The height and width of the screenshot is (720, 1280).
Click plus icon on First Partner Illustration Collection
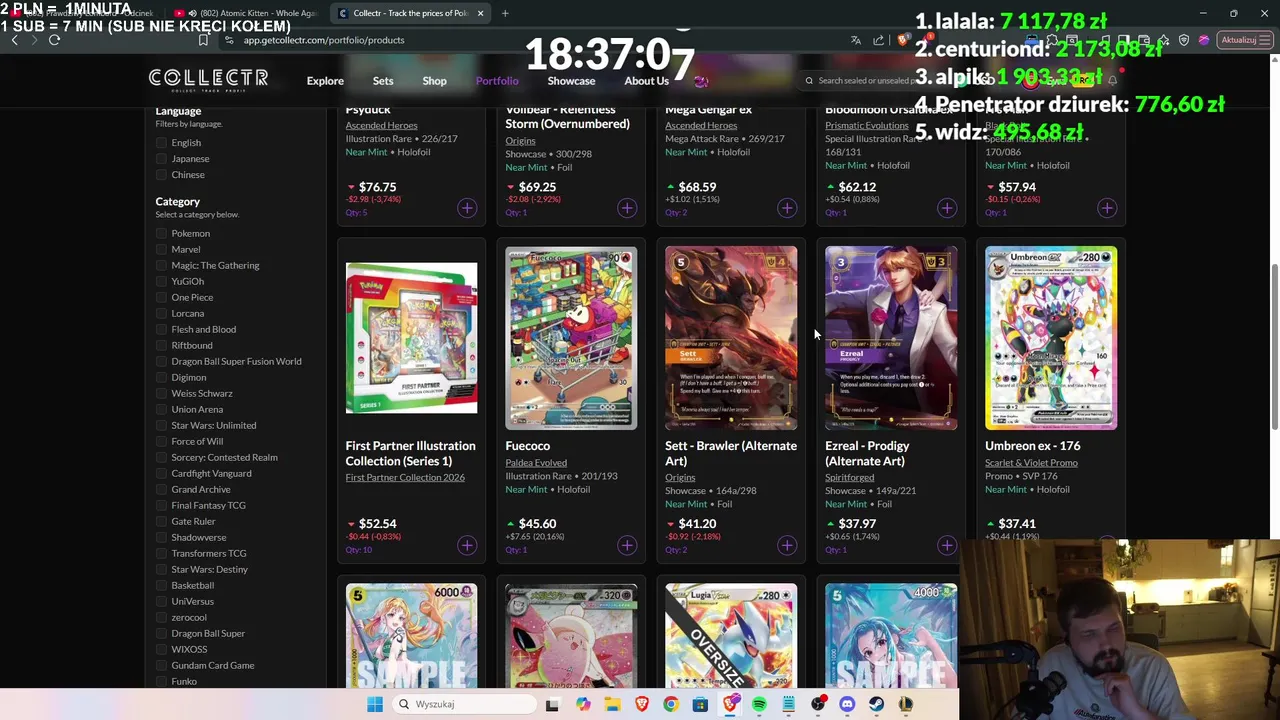click(467, 545)
